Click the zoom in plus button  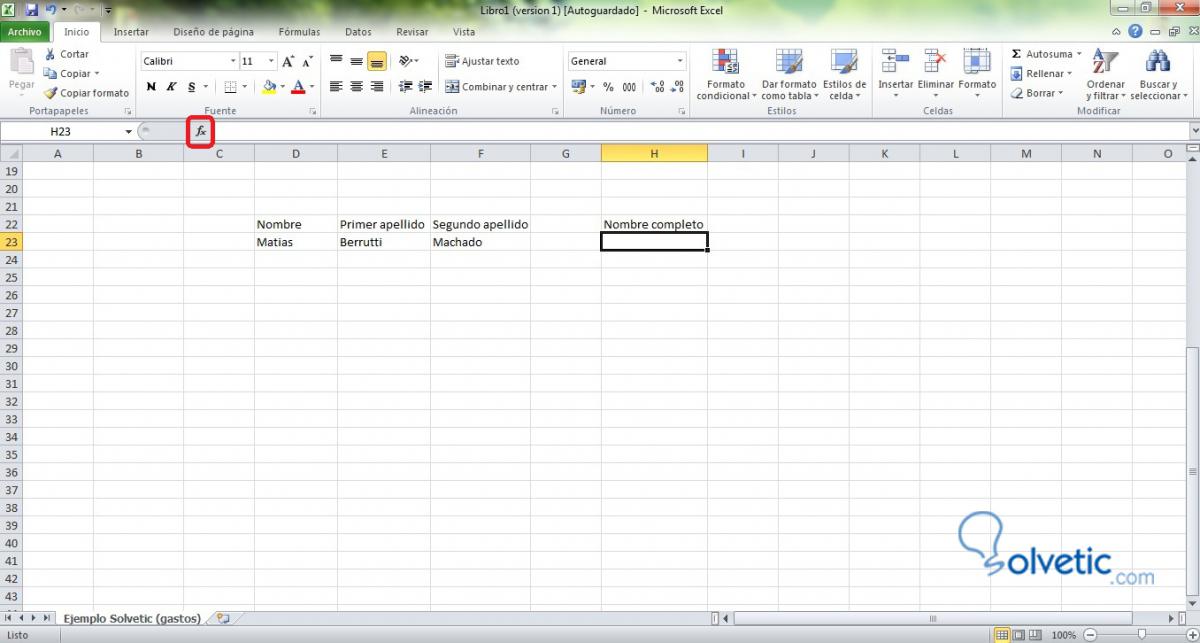tap(1192, 635)
